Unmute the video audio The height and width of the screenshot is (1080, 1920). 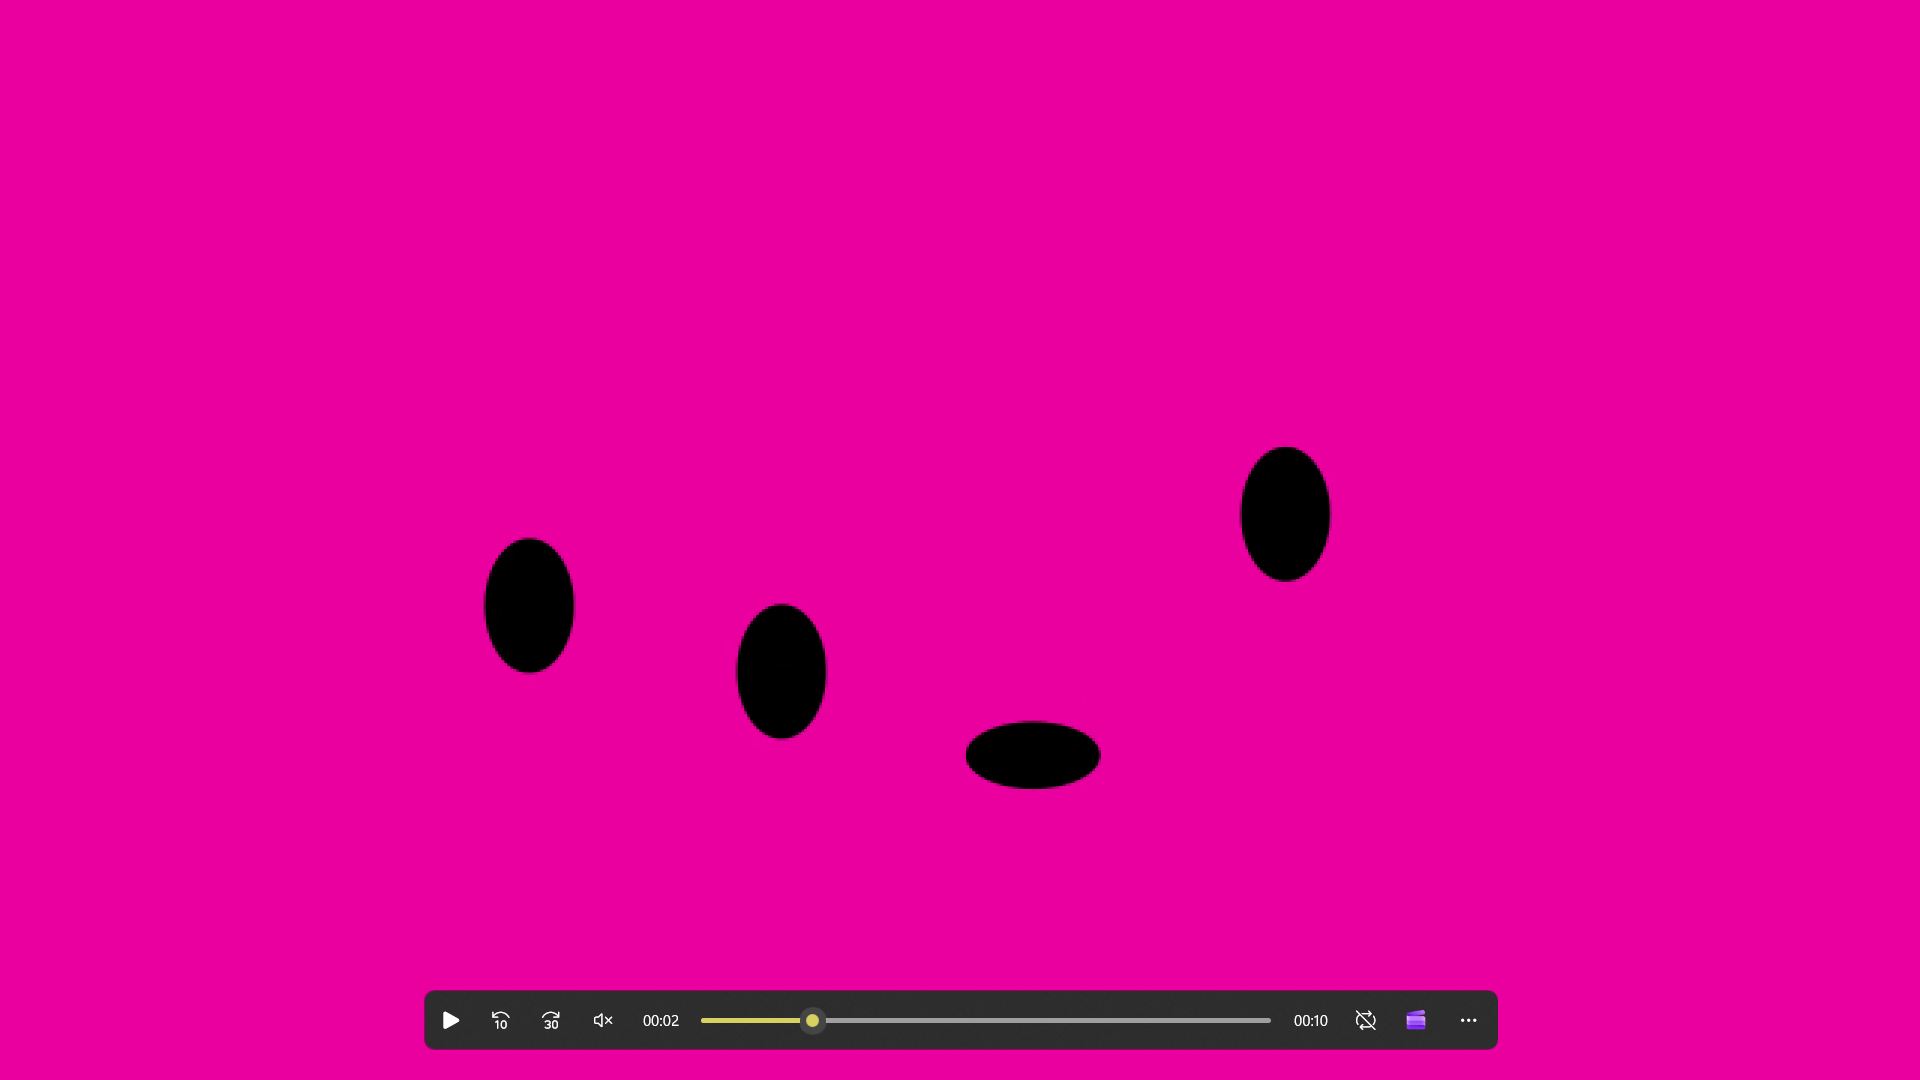603,1020
